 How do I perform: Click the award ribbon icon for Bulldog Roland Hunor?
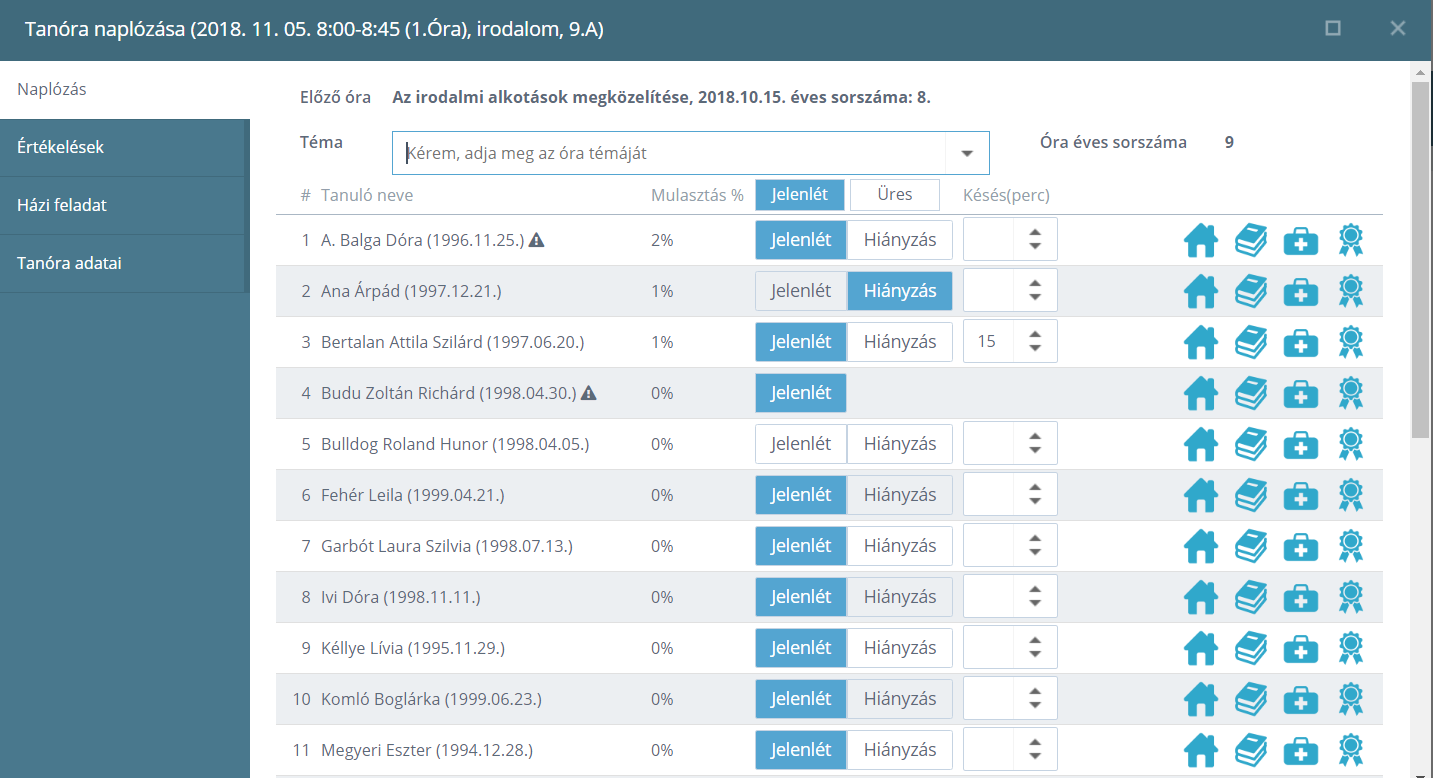pyautogui.click(x=1351, y=444)
